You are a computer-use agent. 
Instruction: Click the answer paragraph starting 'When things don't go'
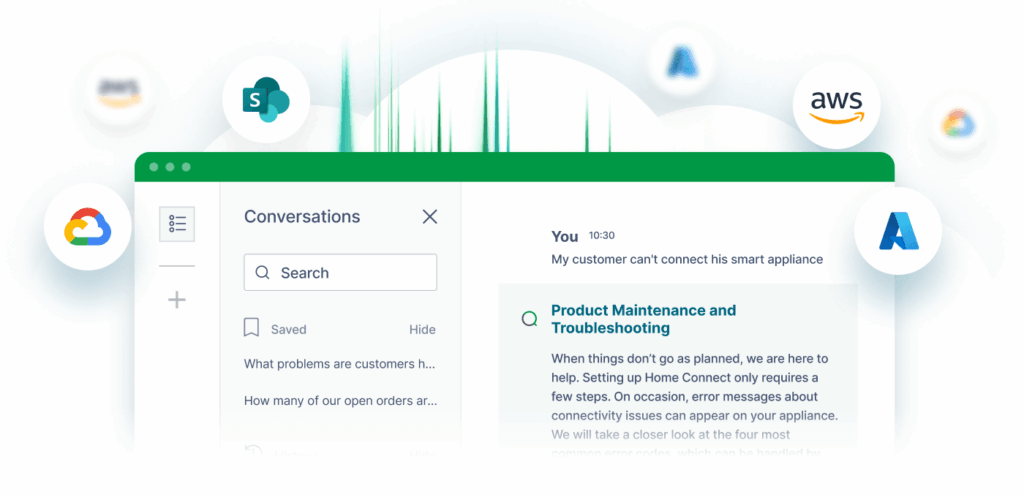tap(695, 406)
